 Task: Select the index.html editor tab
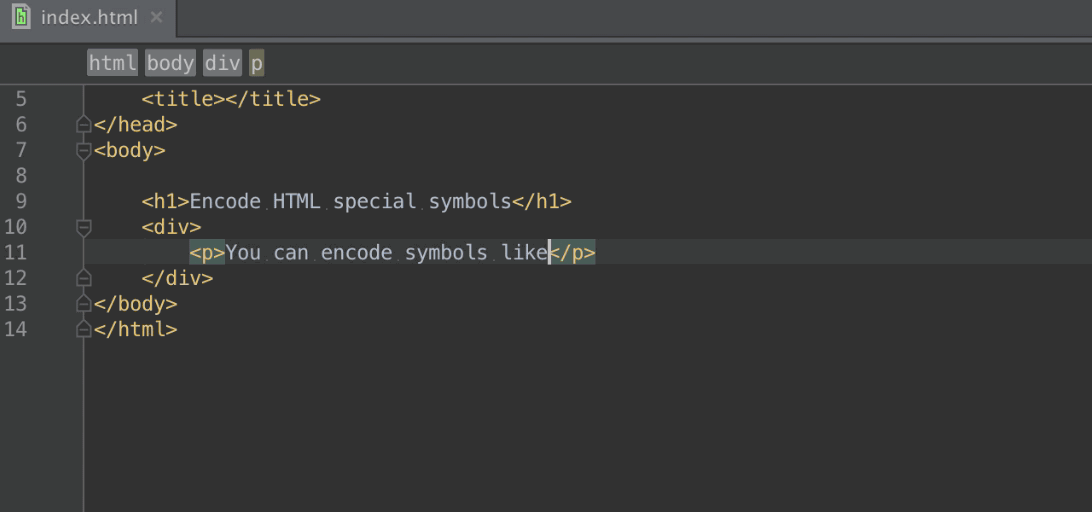89,18
